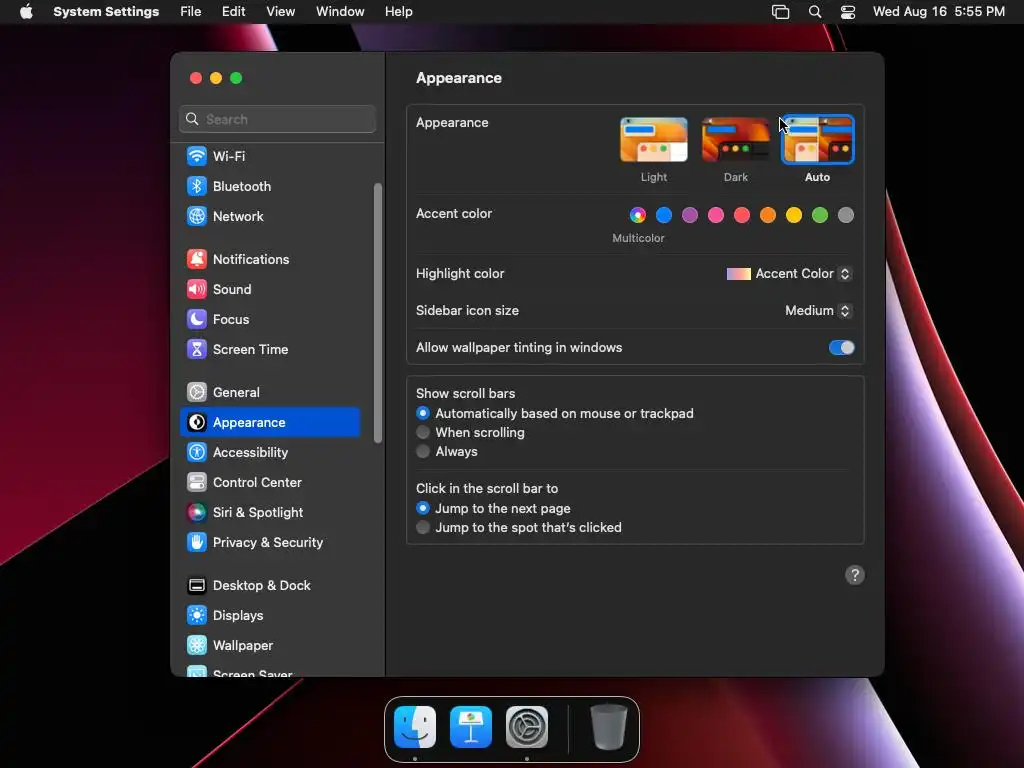The width and height of the screenshot is (1024, 768).
Task: Click the help question mark button
Action: click(854, 575)
